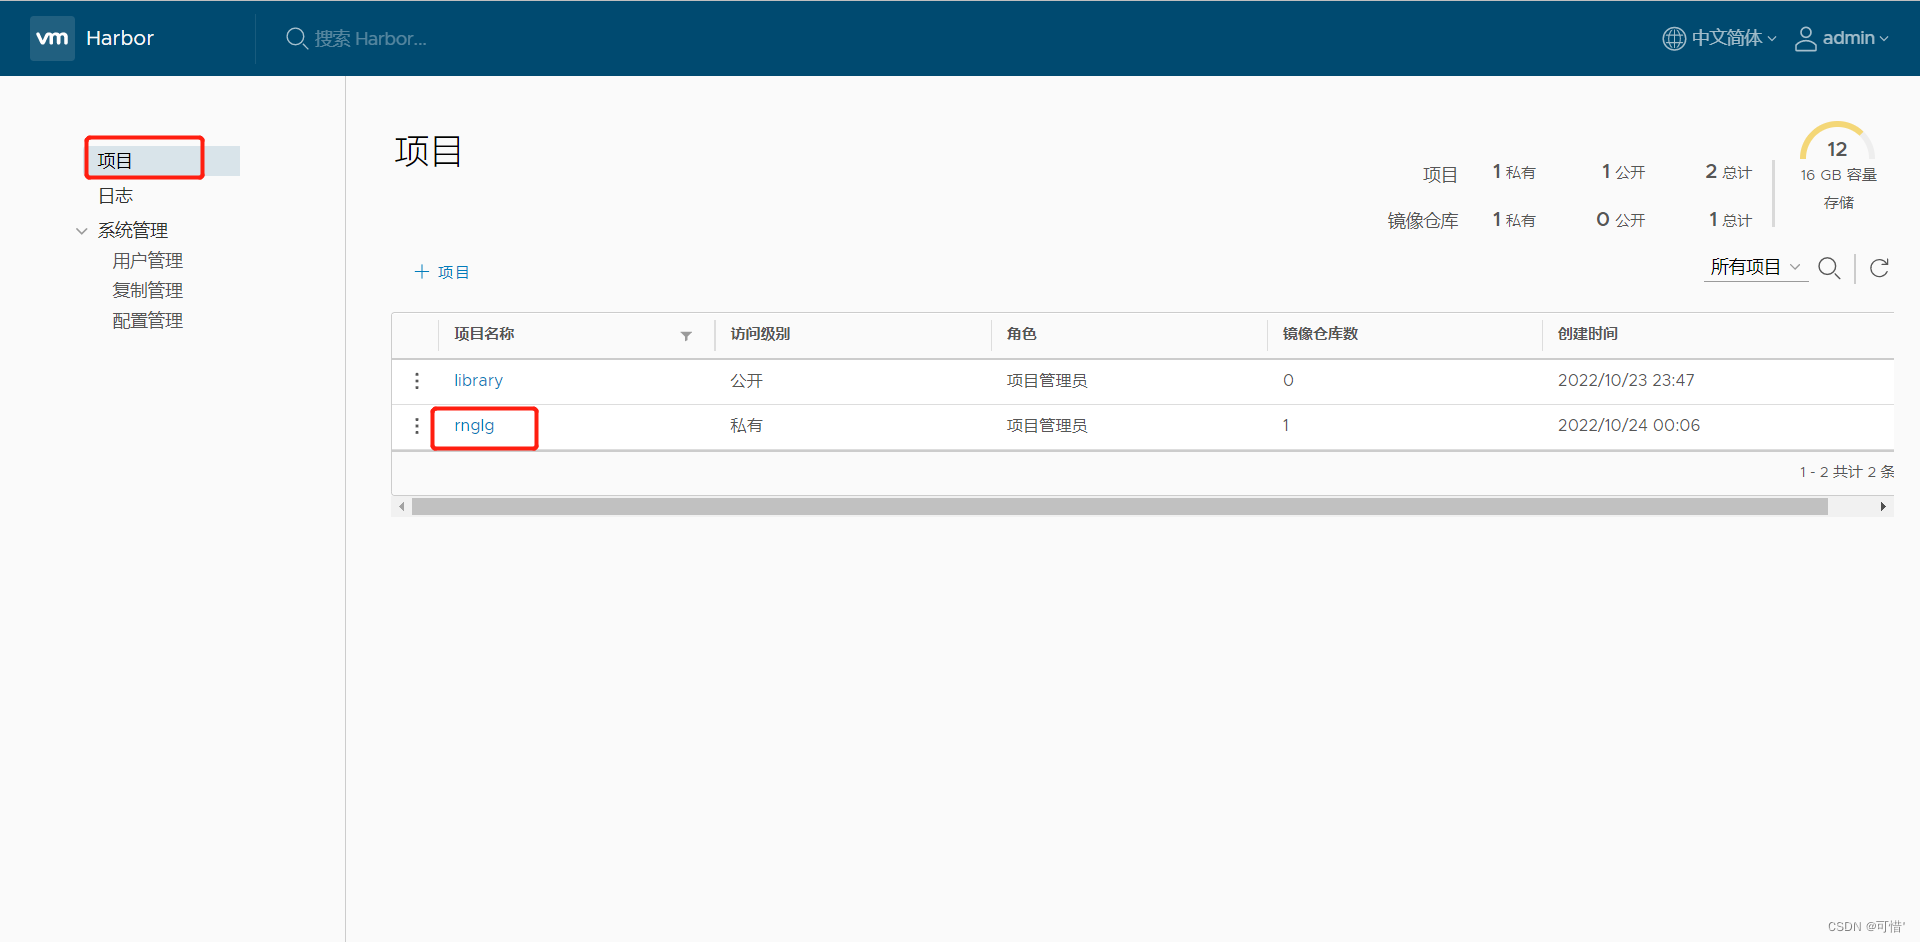This screenshot has height=942, width=1920.
Task: Sort by 创建时间 column header
Action: 1587,334
